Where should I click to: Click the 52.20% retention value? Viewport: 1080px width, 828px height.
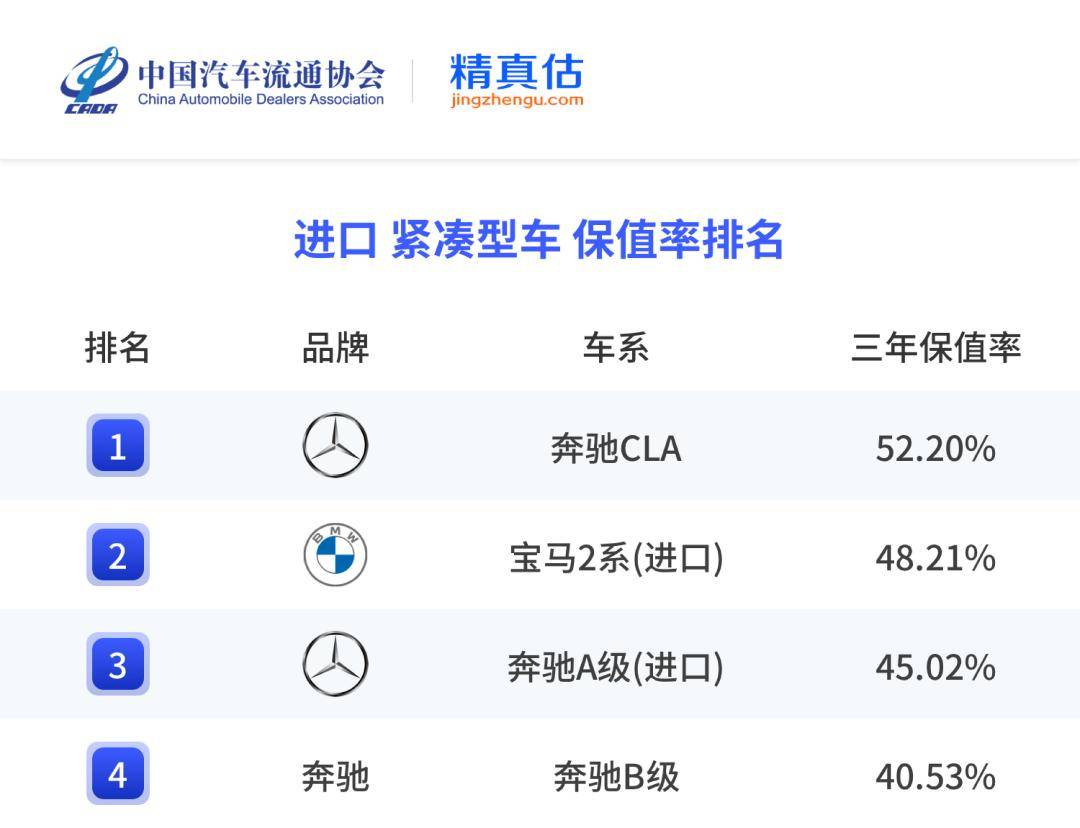pos(935,449)
